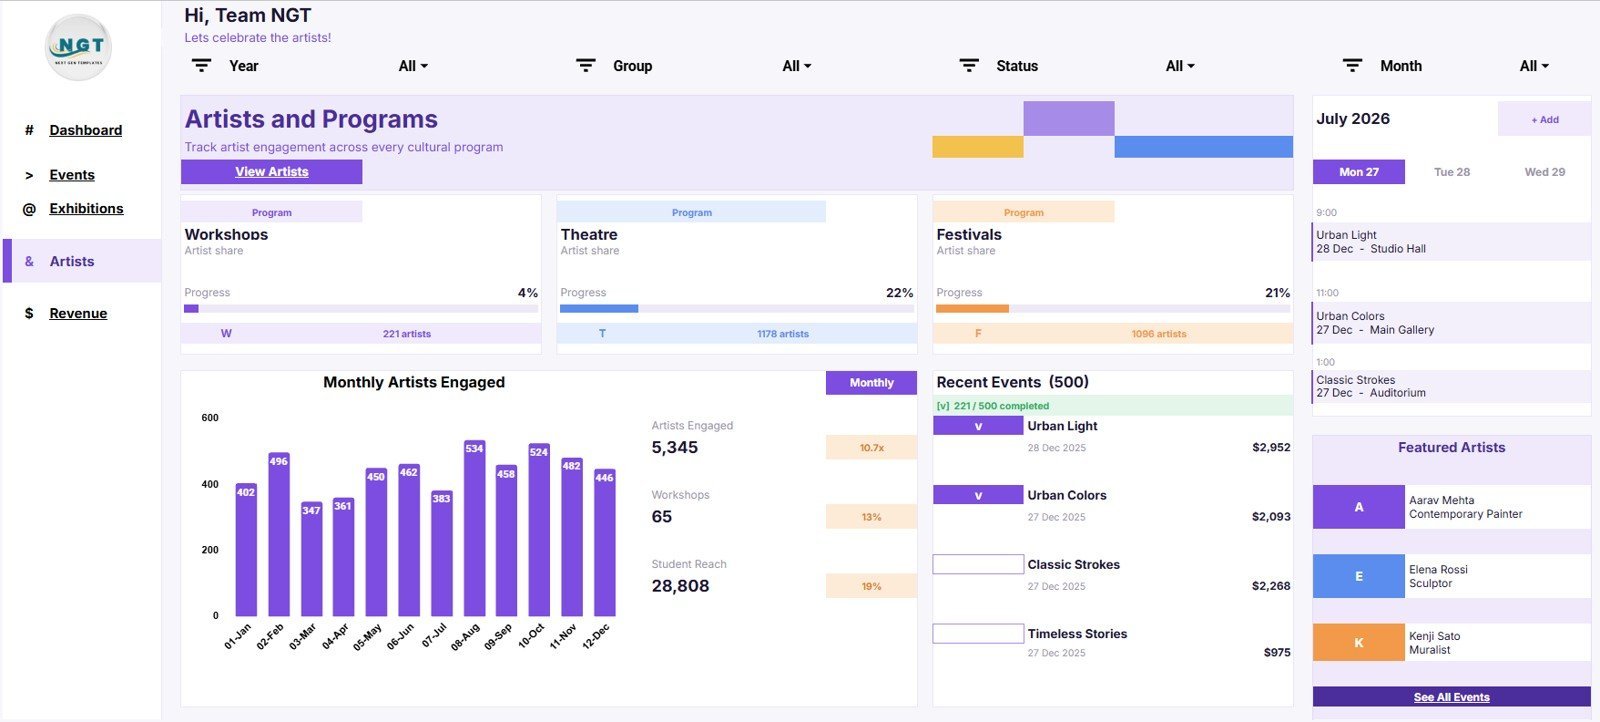This screenshot has height=722, width=1600.
Task: Click the T badge in Theatre card
Action: pos(602,334)
